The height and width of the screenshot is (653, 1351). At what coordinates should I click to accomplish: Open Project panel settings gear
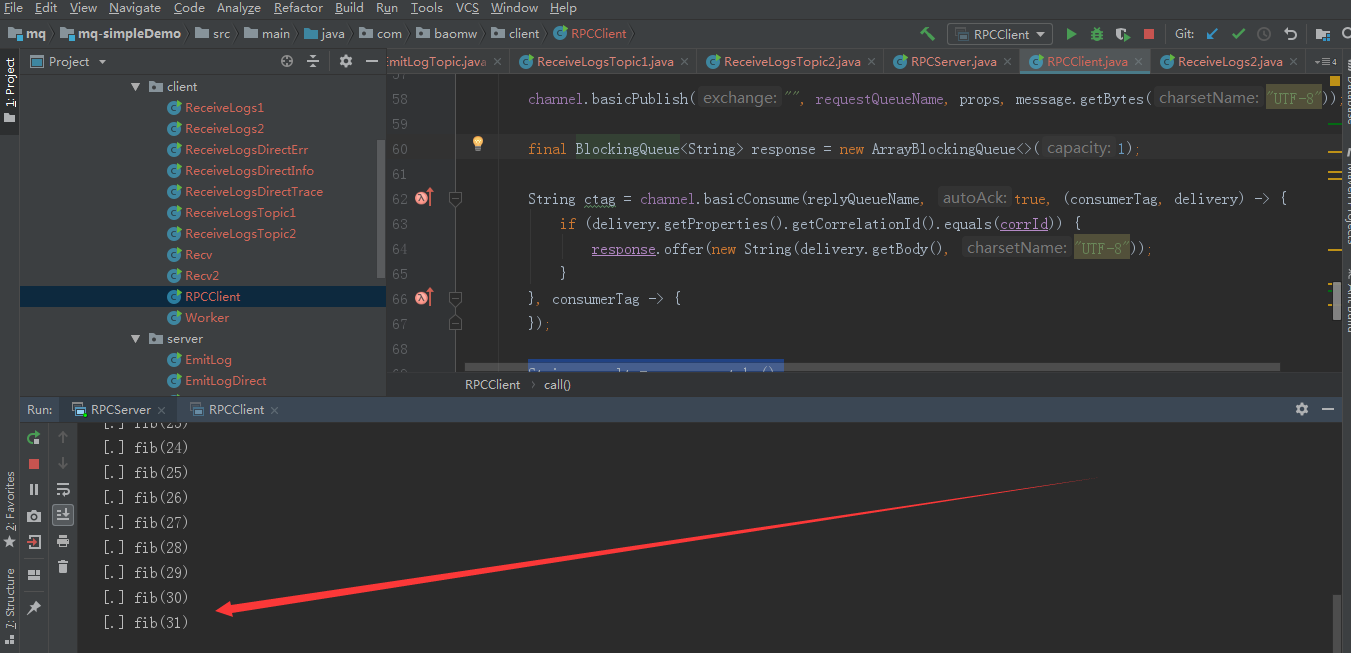(346, 61)
